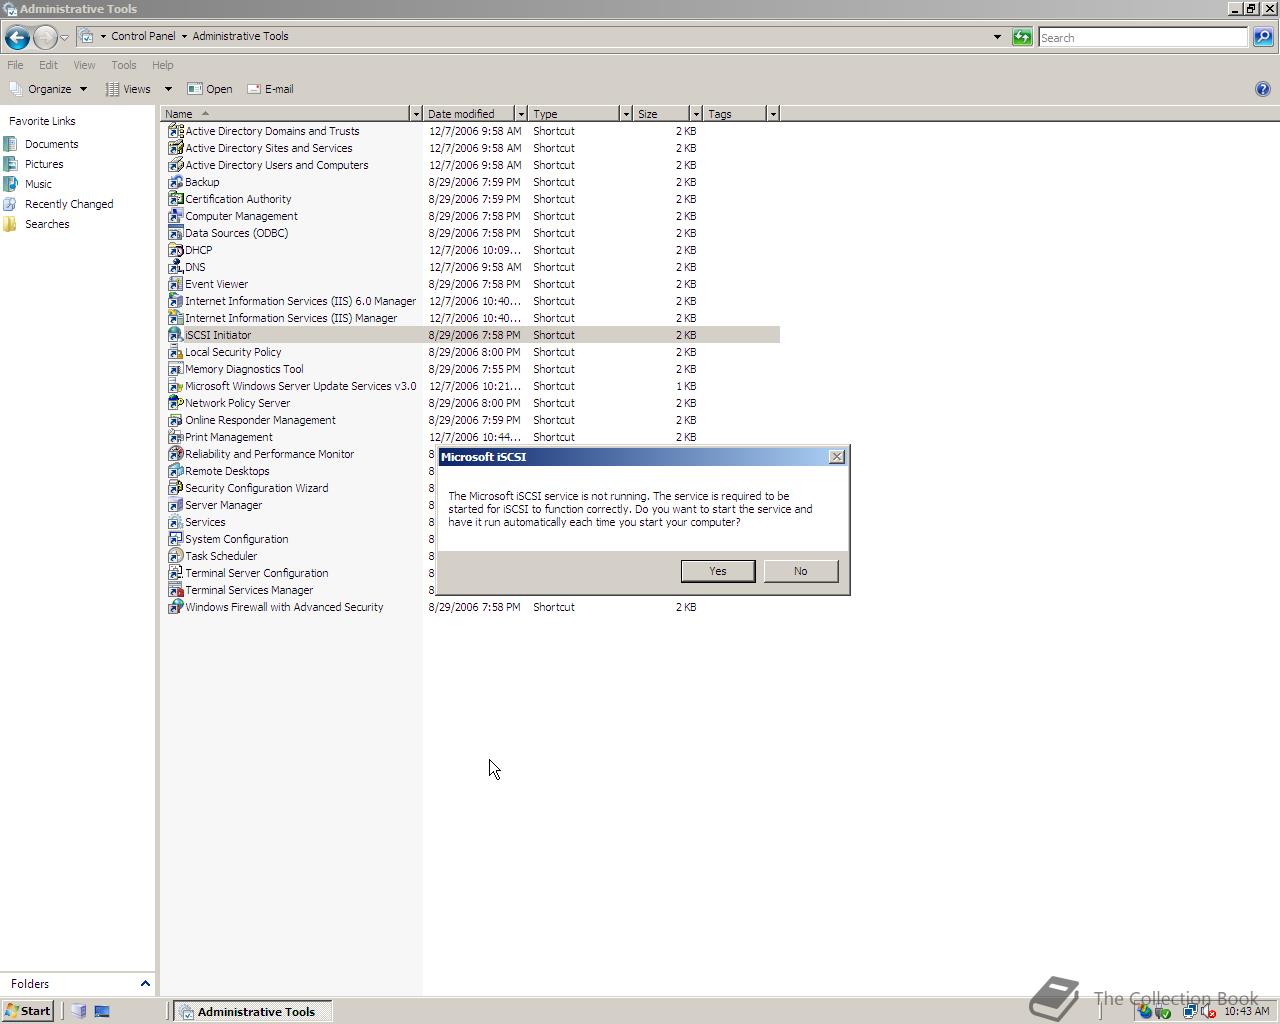Click the clock in the system tray
The image size is (1280, 1024).
coord(1246,1011)
